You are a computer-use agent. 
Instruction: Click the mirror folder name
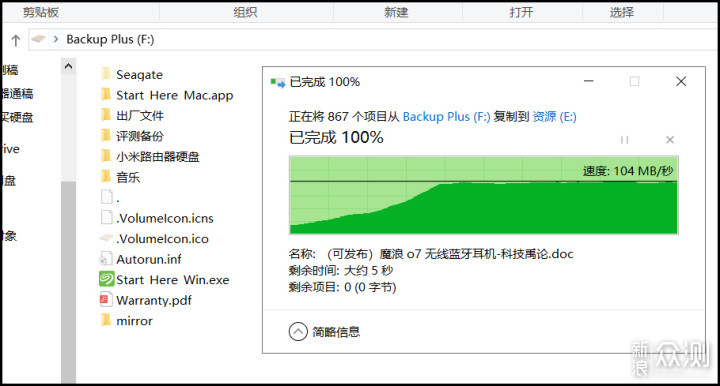click(134, 321)
